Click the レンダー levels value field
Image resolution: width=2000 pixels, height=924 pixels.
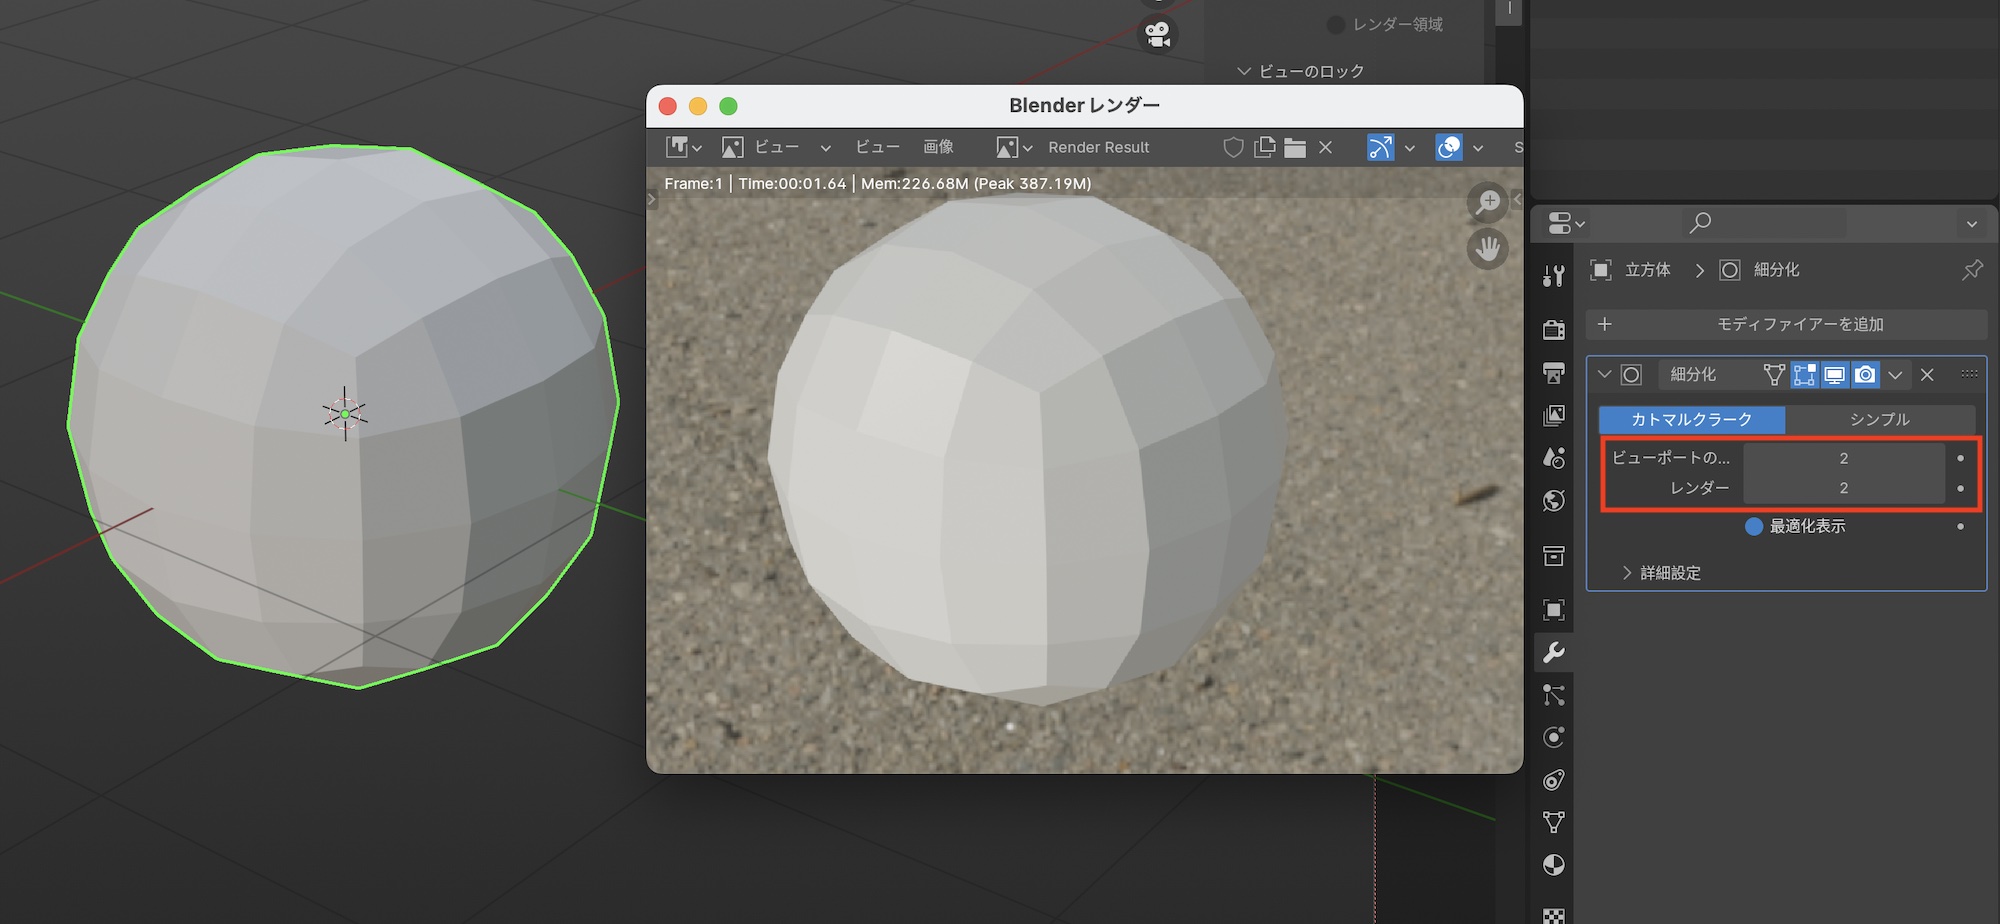click(1843, 488)
